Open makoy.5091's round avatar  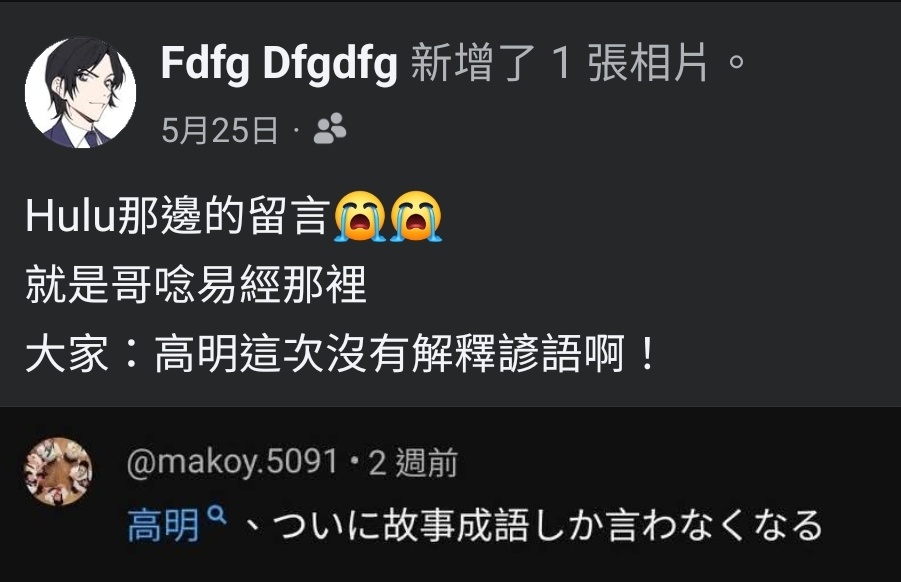click(58, 471)
